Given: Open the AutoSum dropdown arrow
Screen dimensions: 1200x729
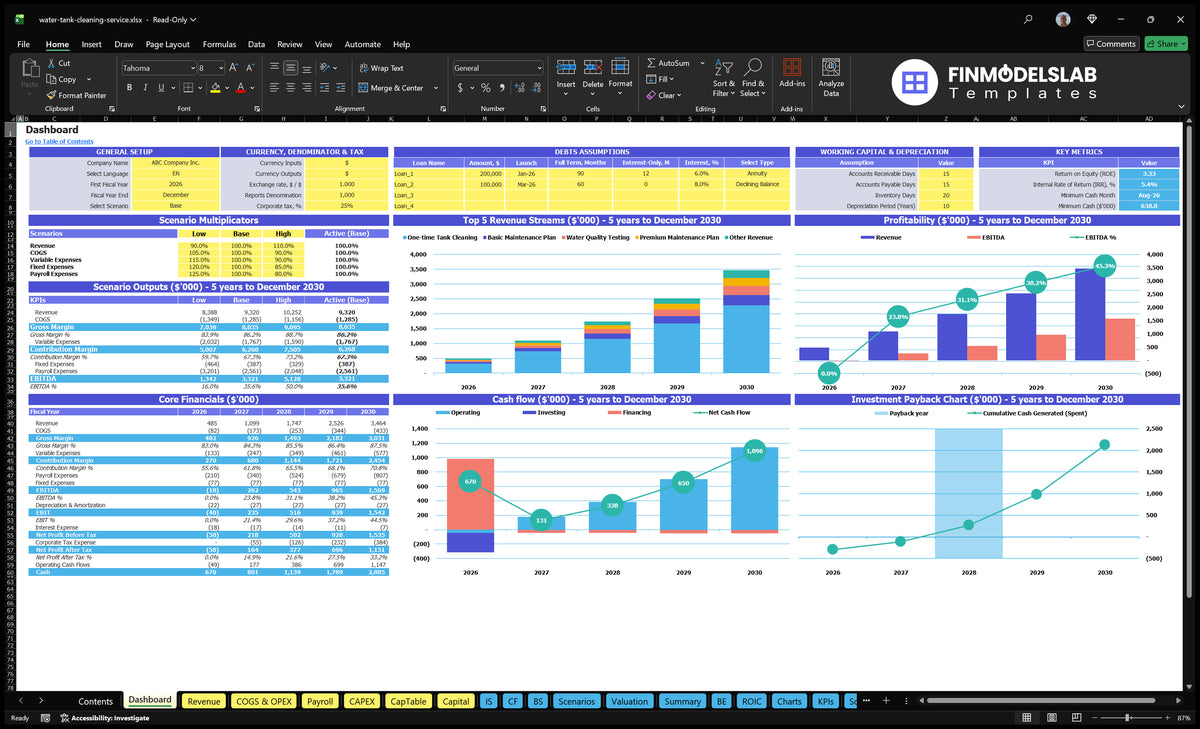Looking at the screenshot, I should coord(701,63).
